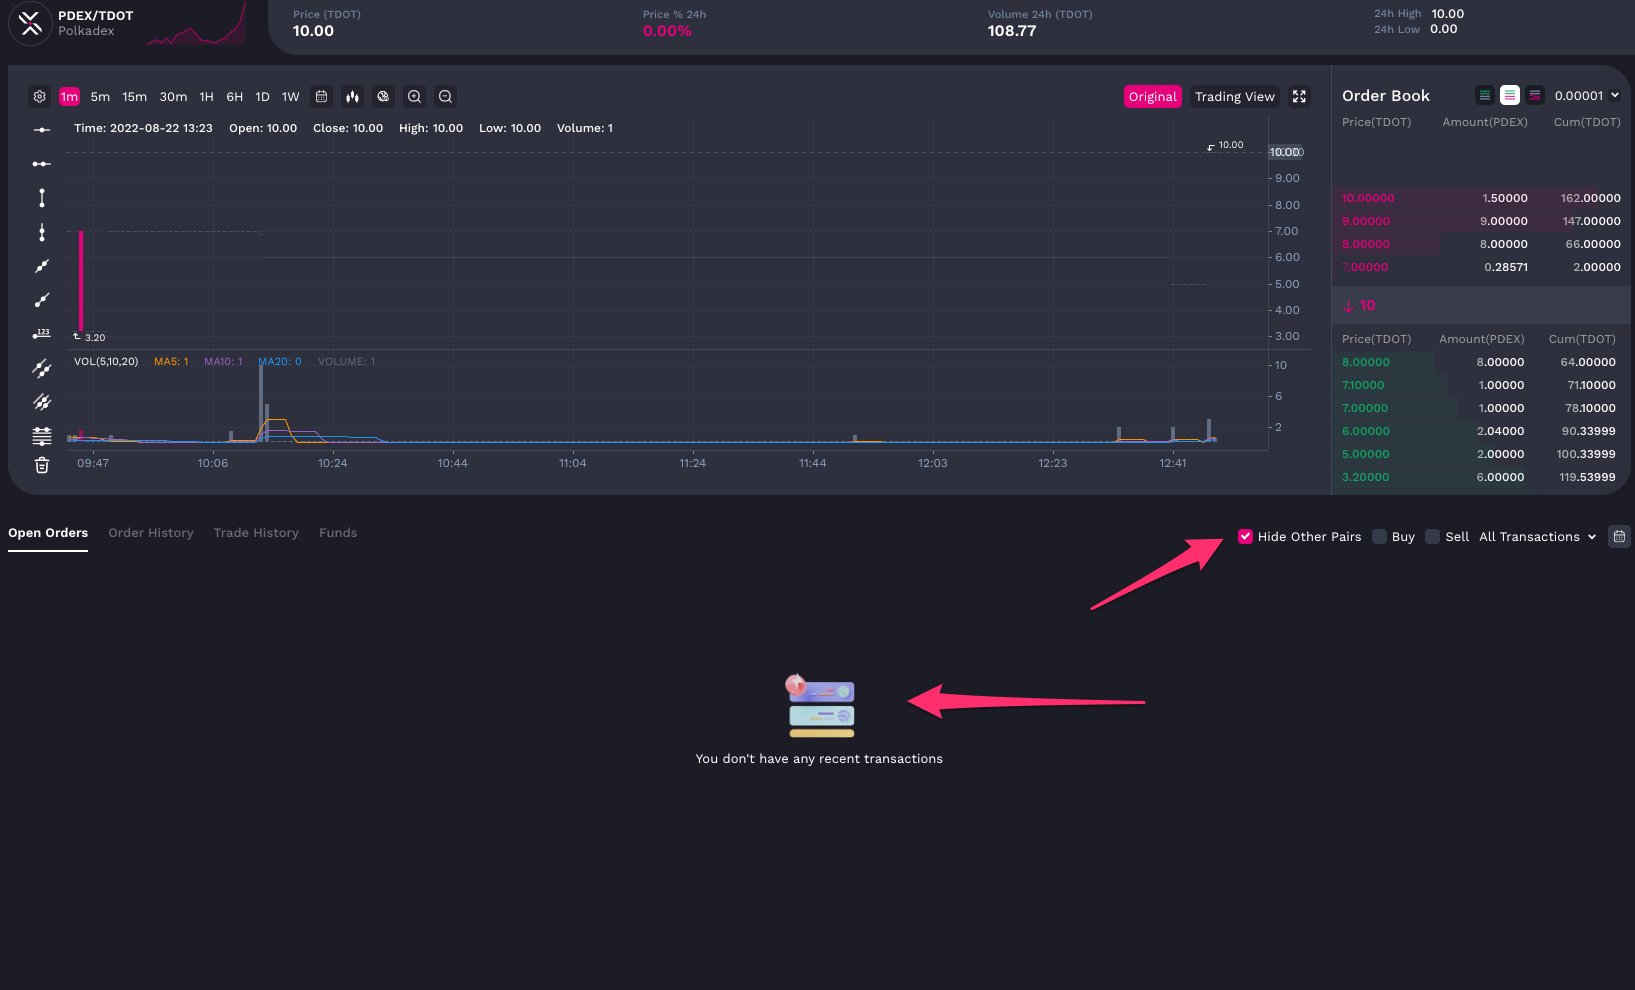Image resolution: width=1635 pixels, height=990 pixels.
Task: Open the chart settings gear icon
Action: pos(39,96)
